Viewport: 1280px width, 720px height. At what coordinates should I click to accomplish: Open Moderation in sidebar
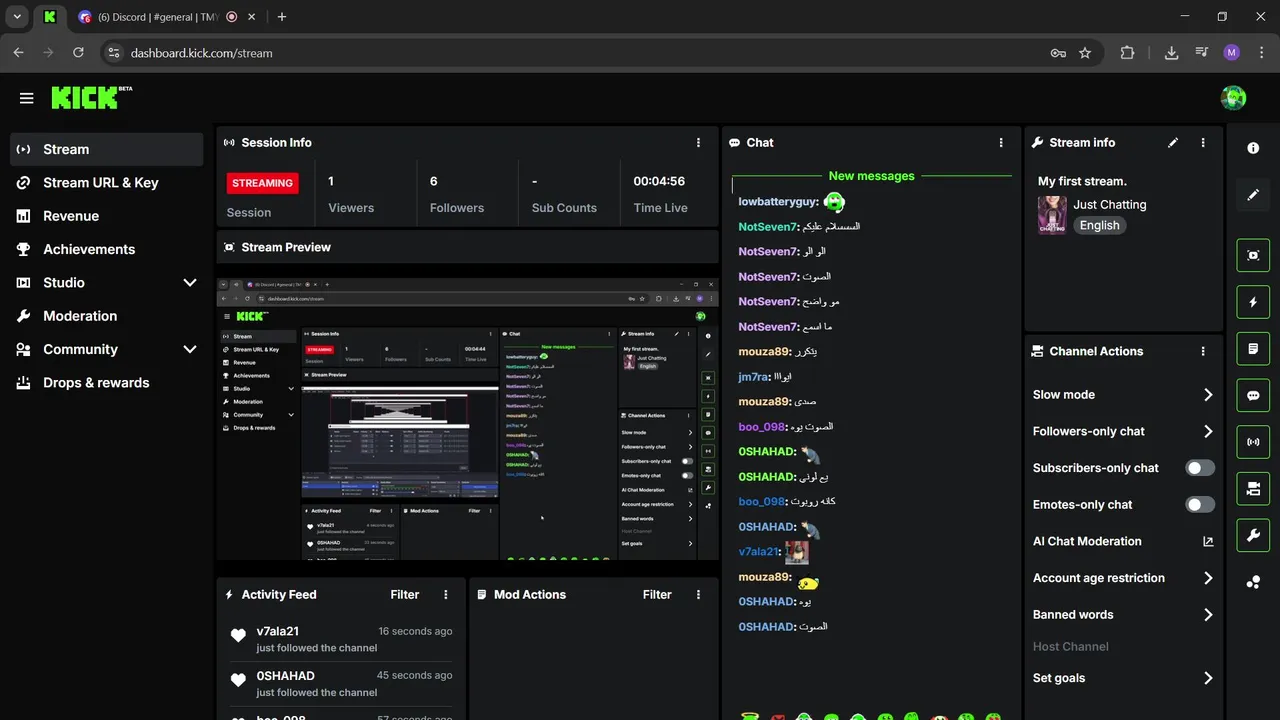tap(107, 316)
